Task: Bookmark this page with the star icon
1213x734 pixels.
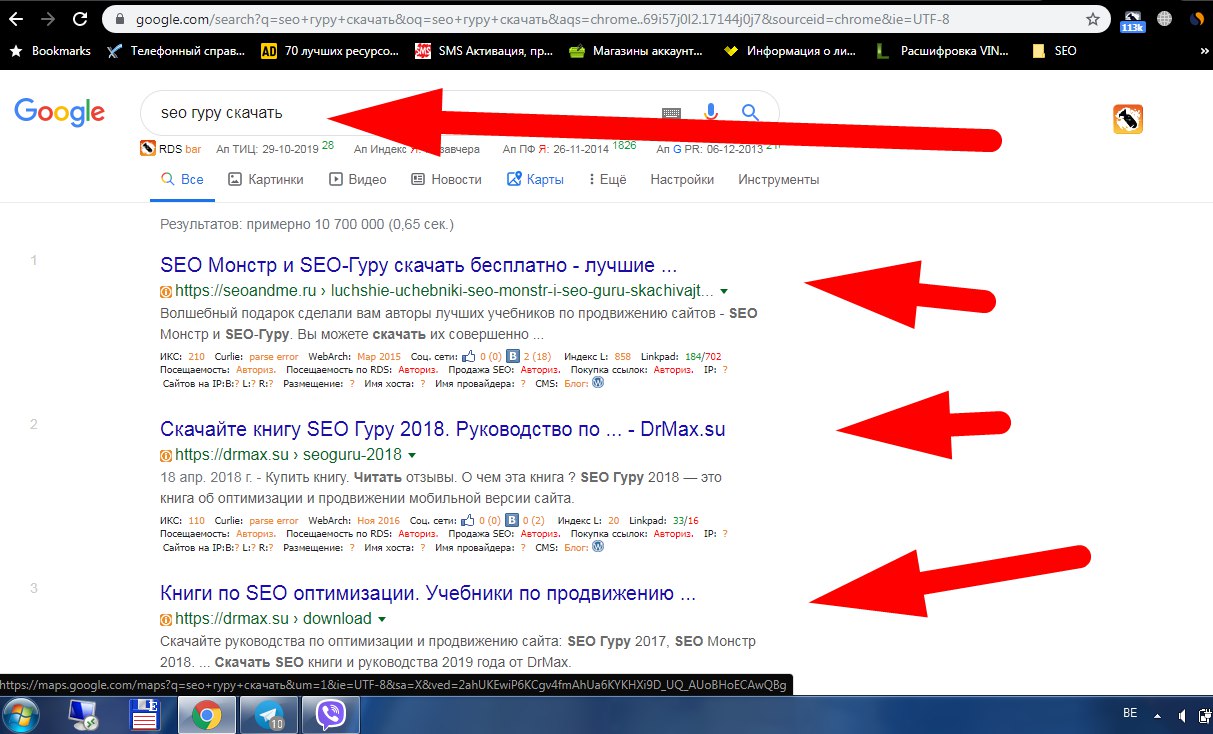Action: click(x=1093, y=18)
